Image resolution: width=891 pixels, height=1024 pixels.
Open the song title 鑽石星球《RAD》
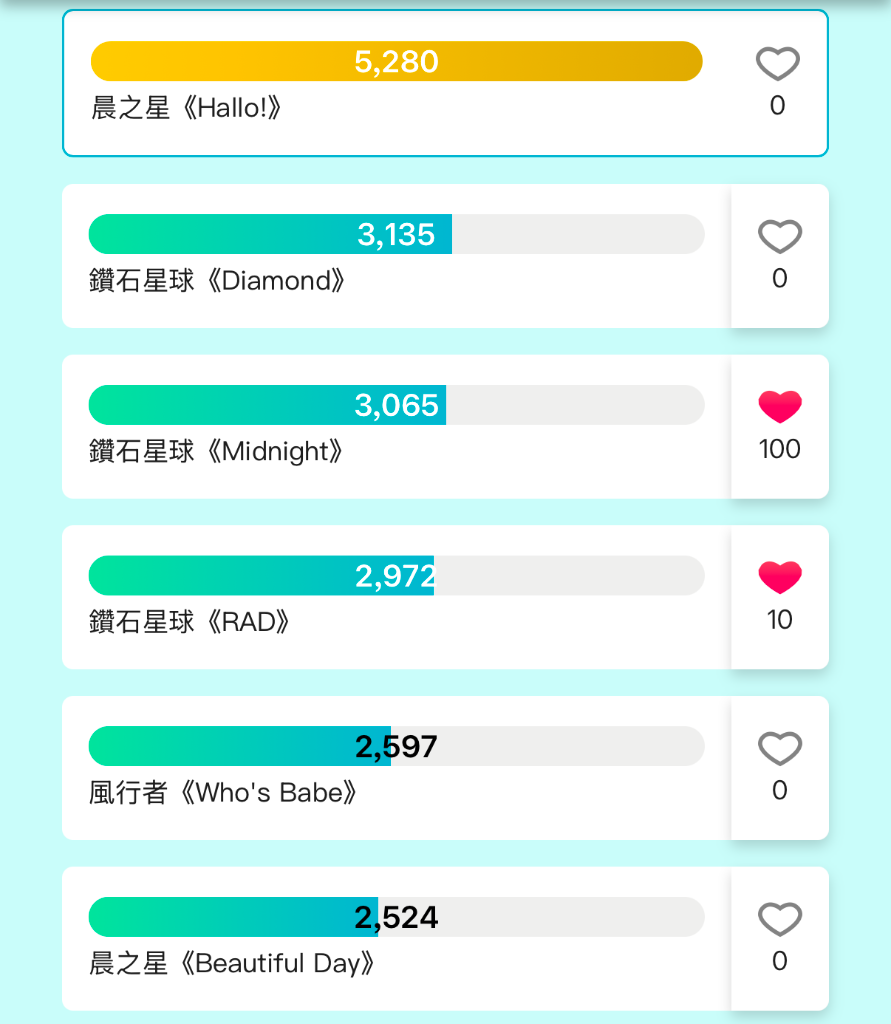click(189, 622)
